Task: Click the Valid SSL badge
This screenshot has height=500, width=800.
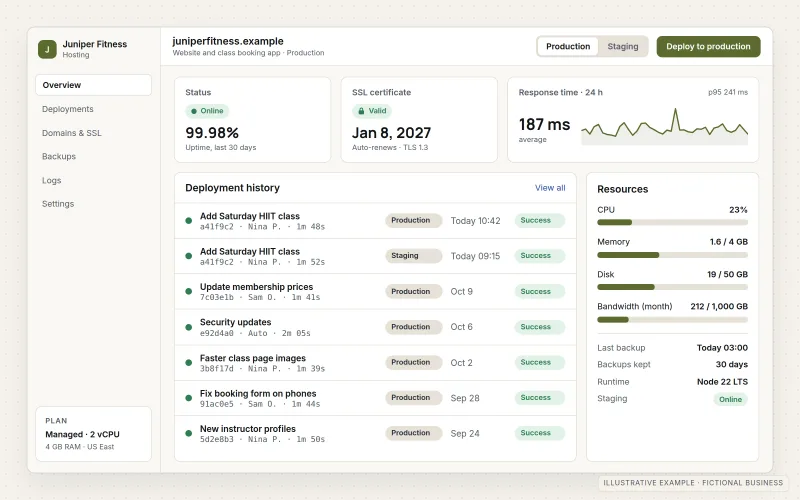Action: click(x=372, y=111)
